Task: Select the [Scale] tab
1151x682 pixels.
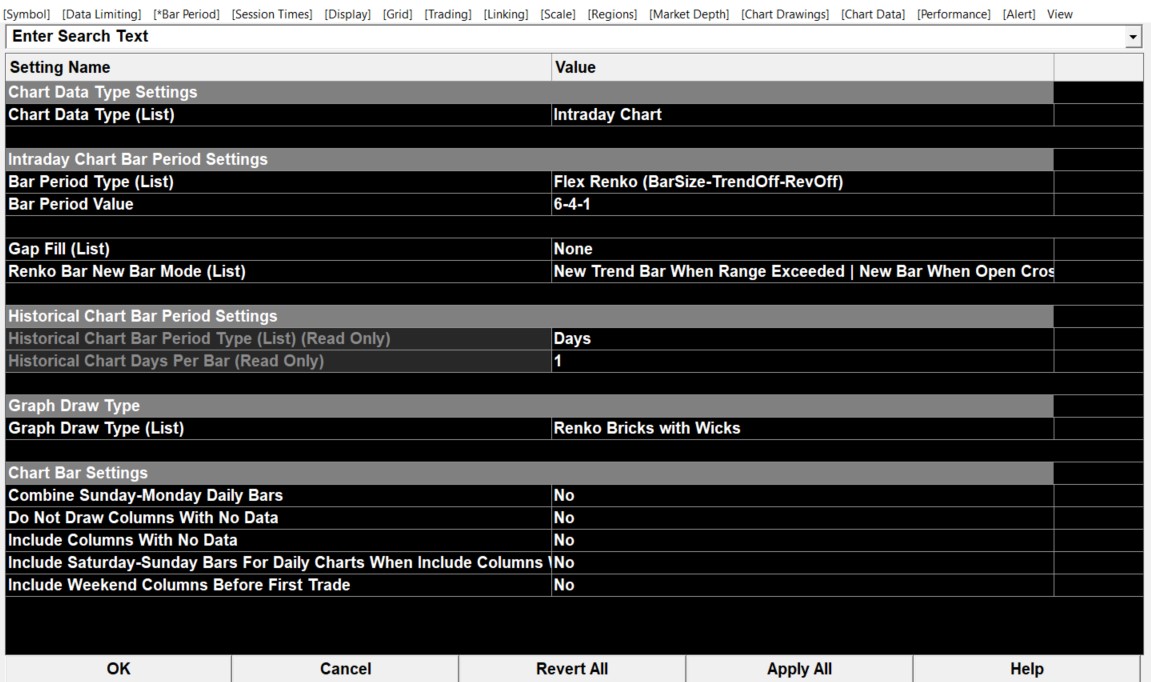Action: pos(558,14)
